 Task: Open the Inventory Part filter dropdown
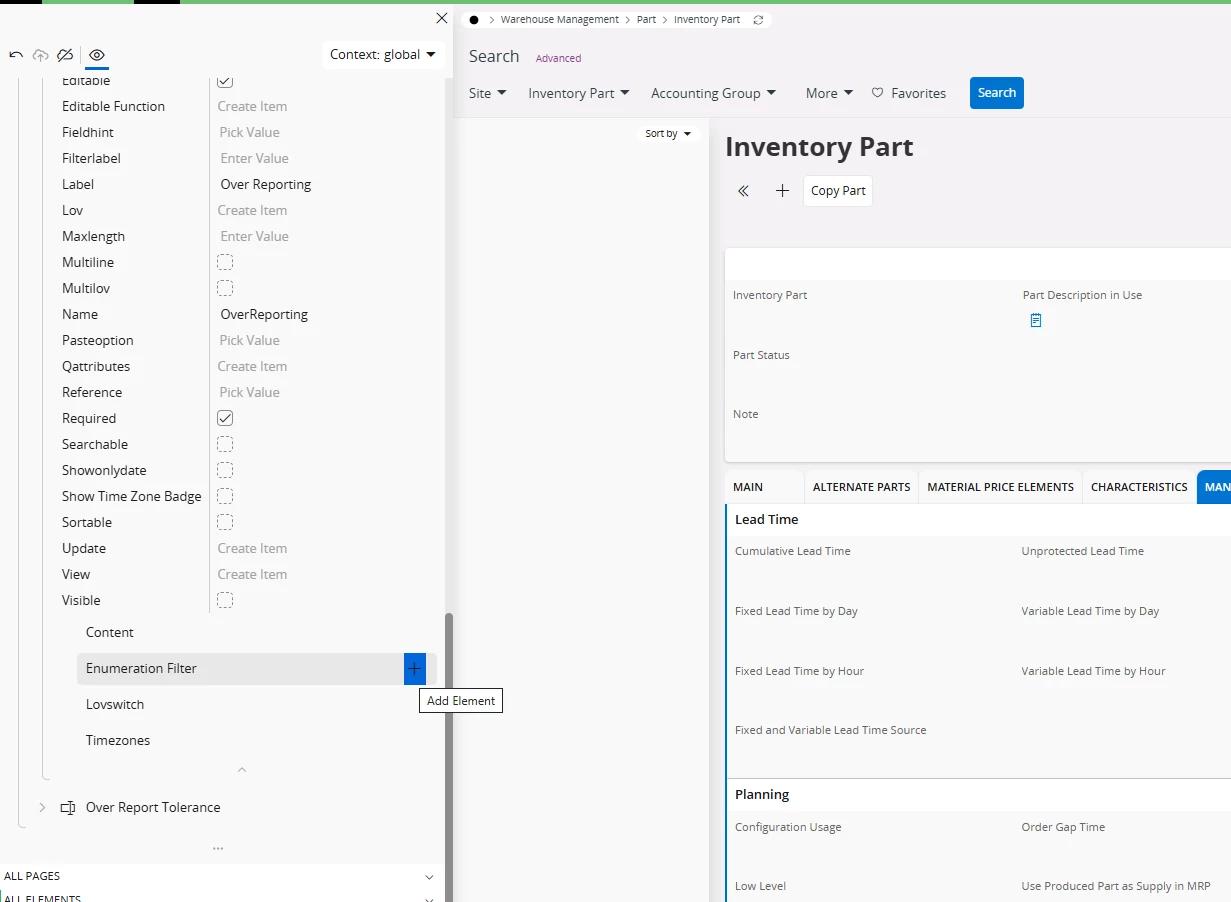tap(579, 93)
